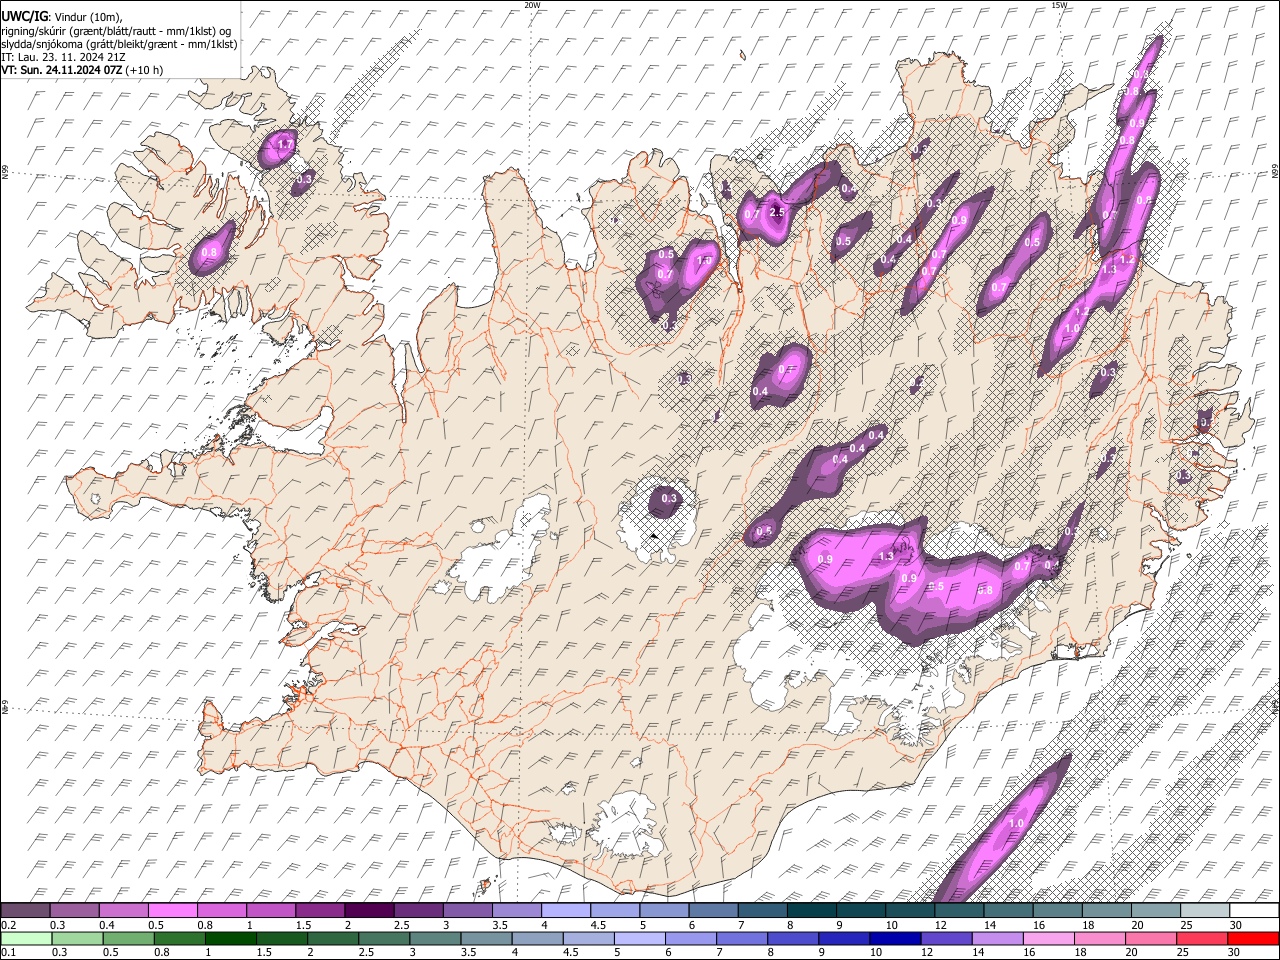Screen dimensions: 1280x960
Task: Pick the 16 grey-teal swatch, upper legend row
Action: 1055,910
